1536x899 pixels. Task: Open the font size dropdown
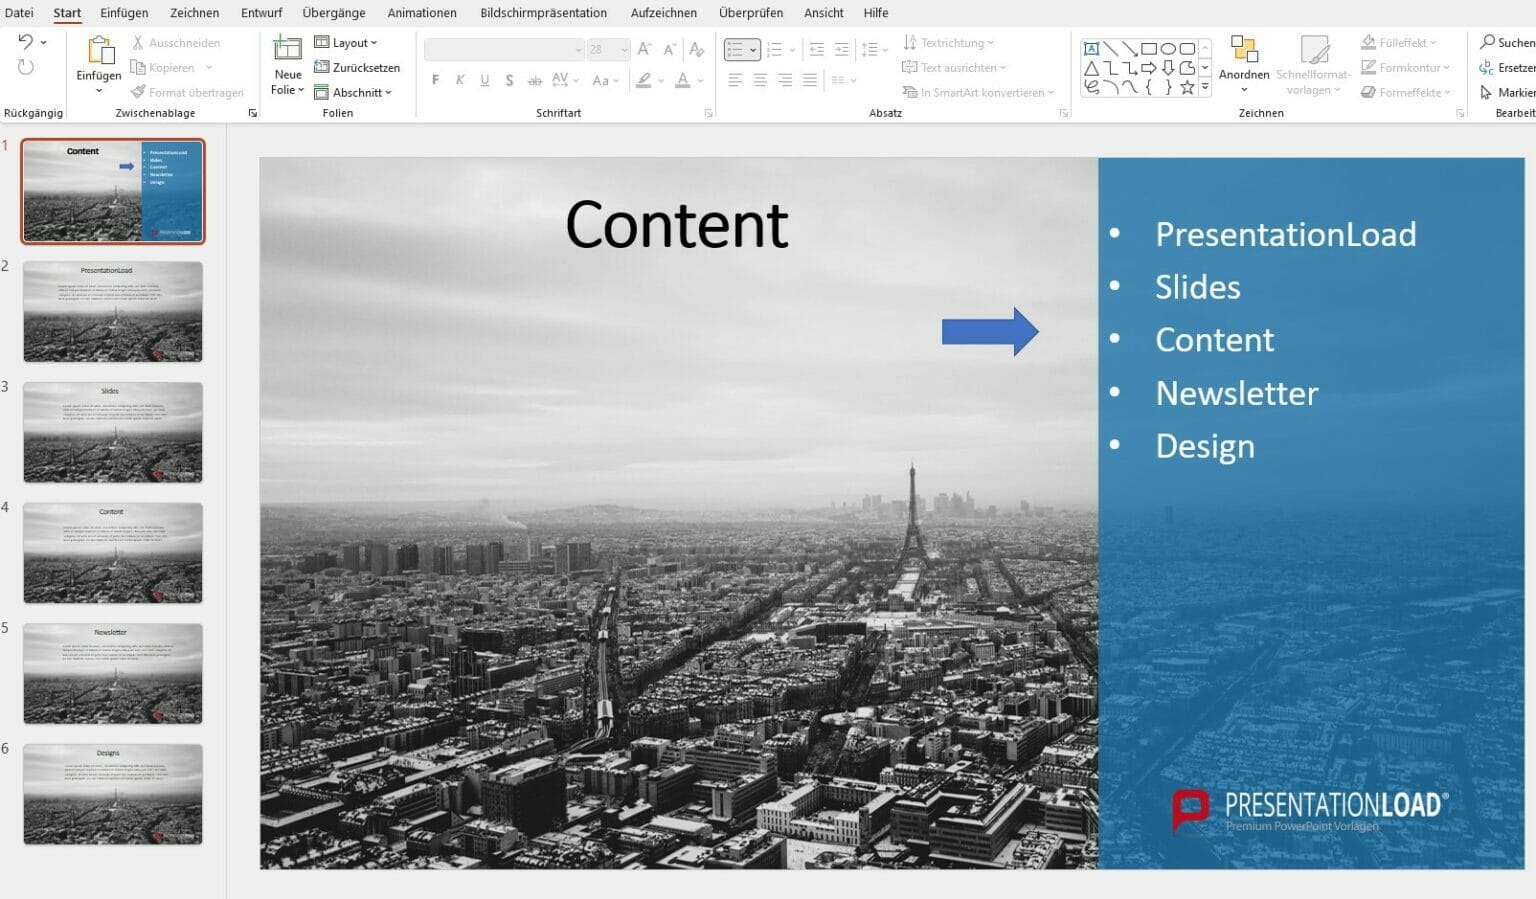(x=624, y=48)
